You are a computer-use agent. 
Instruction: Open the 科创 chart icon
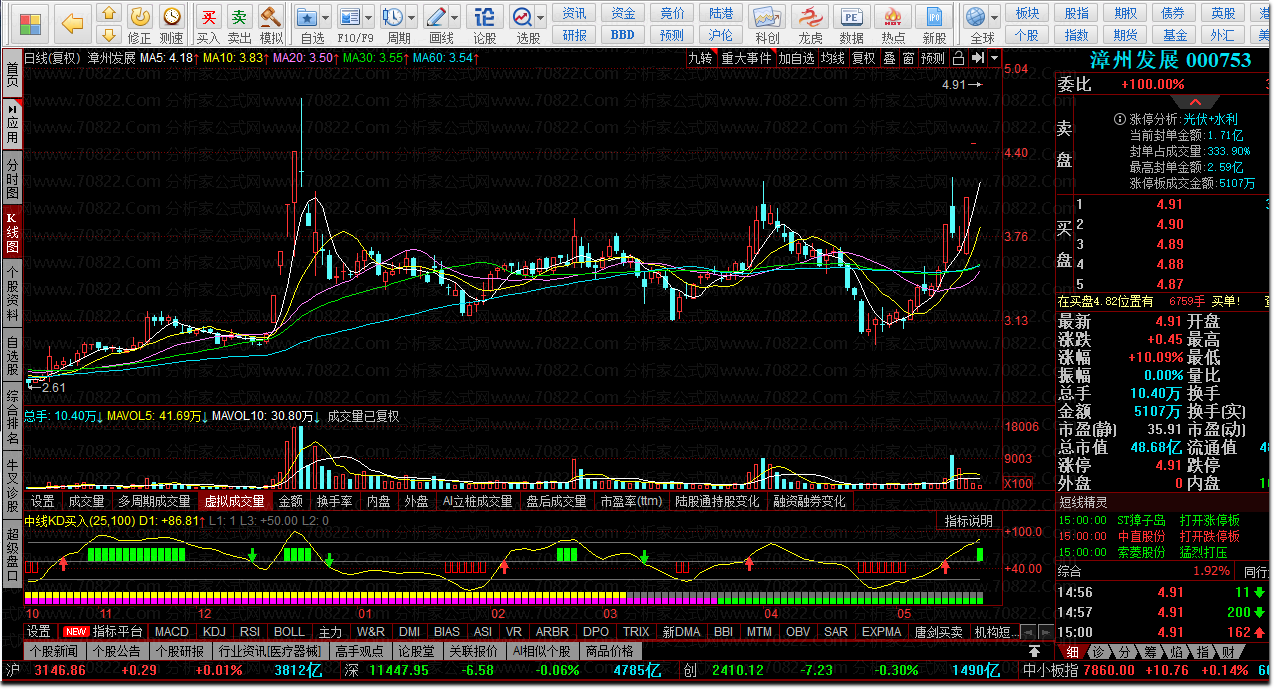767,17
